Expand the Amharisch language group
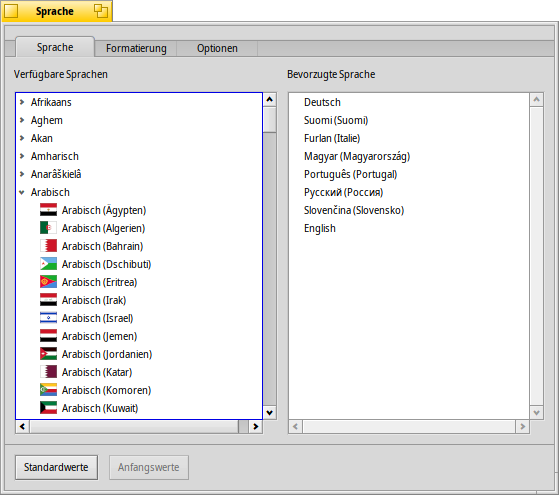 pyautogui.click(x=22, y=156)
